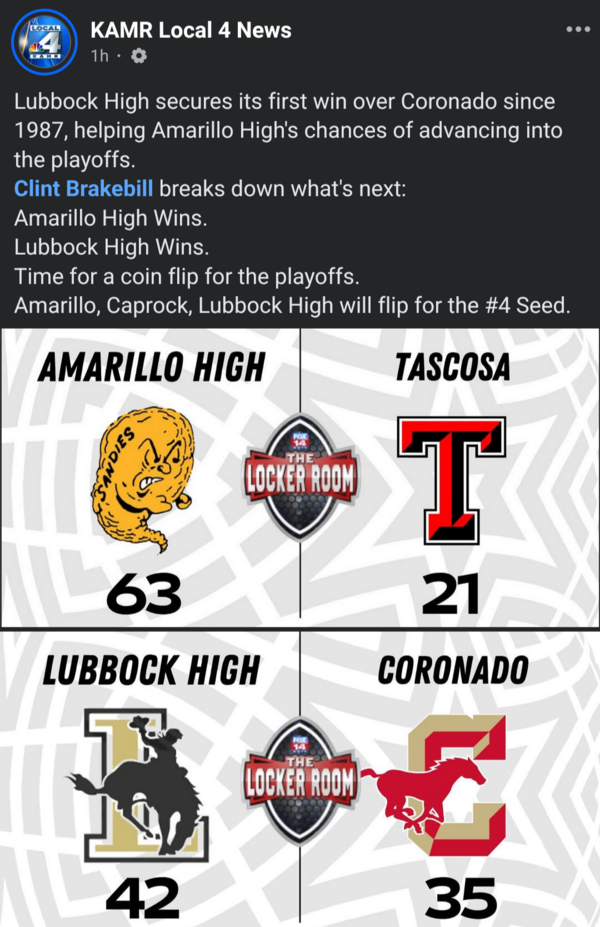Click the gear icon beside the timestamp
Viewport: 600px width, 927px height.
[x=138, y=56]
